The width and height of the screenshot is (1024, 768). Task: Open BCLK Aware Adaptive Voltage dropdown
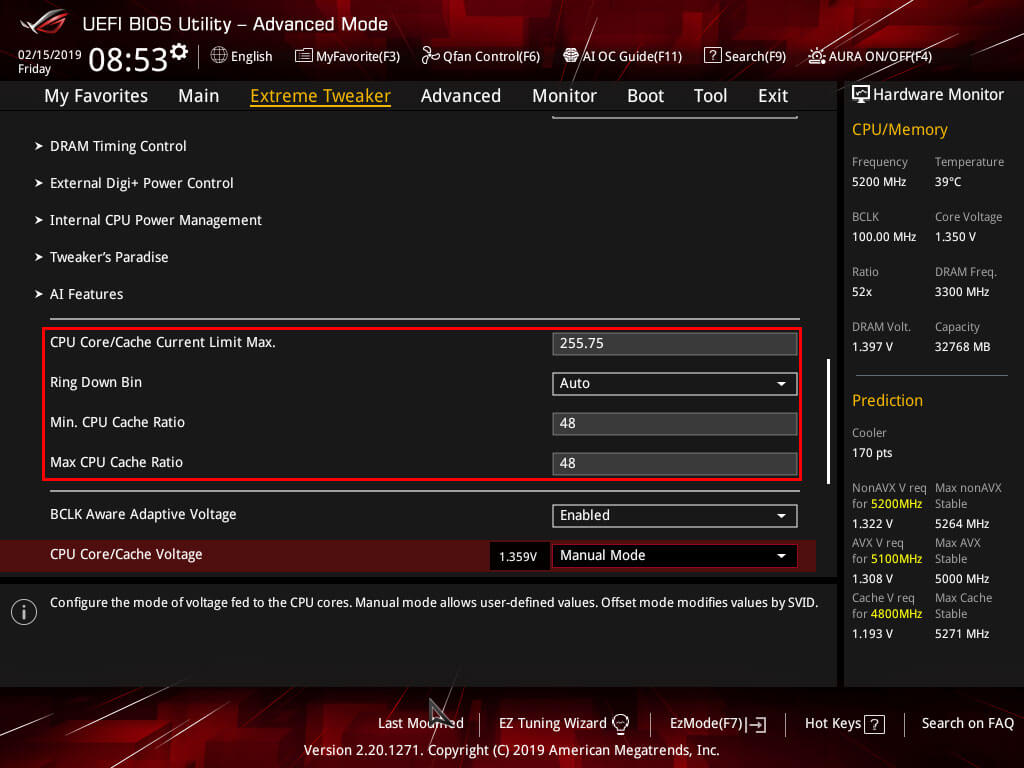[675, 515]
